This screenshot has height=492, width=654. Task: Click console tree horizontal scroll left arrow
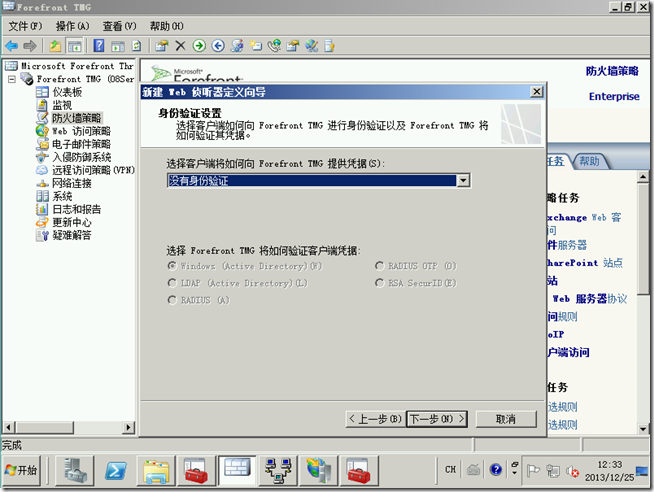click(x=9, y=427)
